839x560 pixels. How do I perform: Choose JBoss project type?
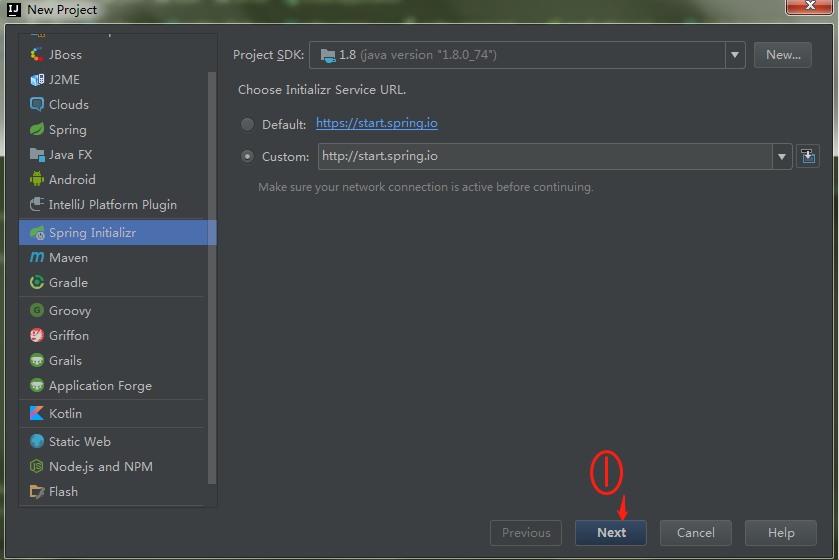(113, 55)
